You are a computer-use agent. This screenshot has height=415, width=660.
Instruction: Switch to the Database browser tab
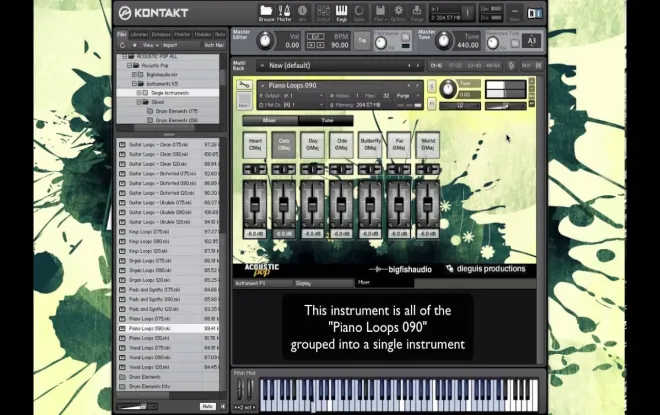[x=161, y=35]
